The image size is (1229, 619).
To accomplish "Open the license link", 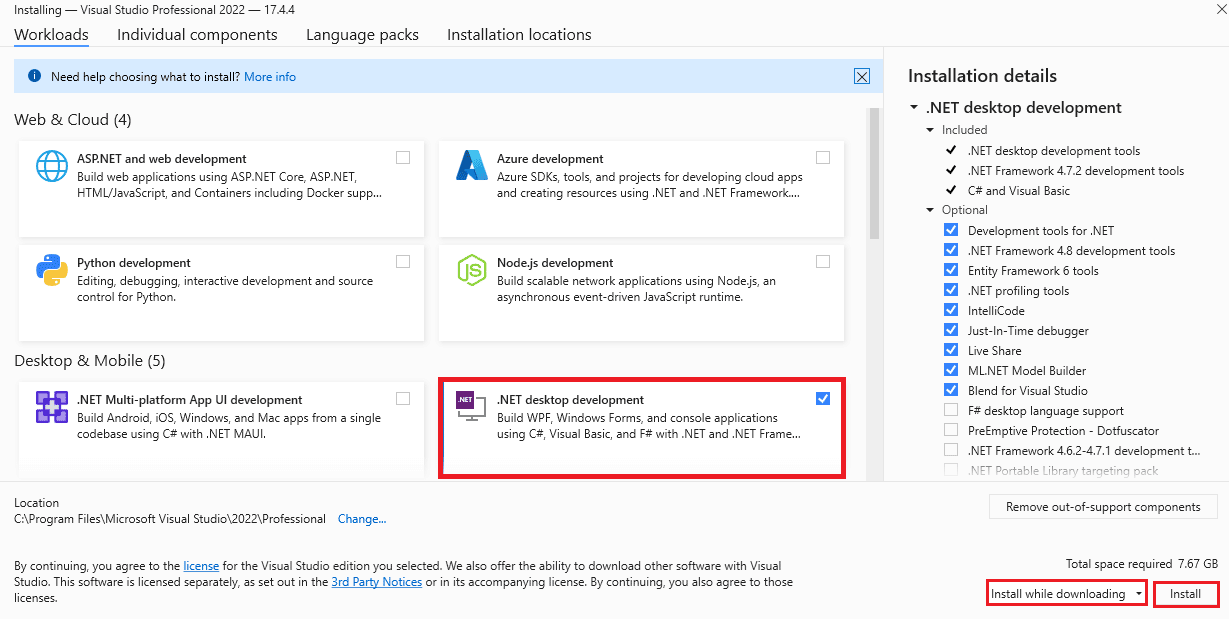I will pos(201,566).
